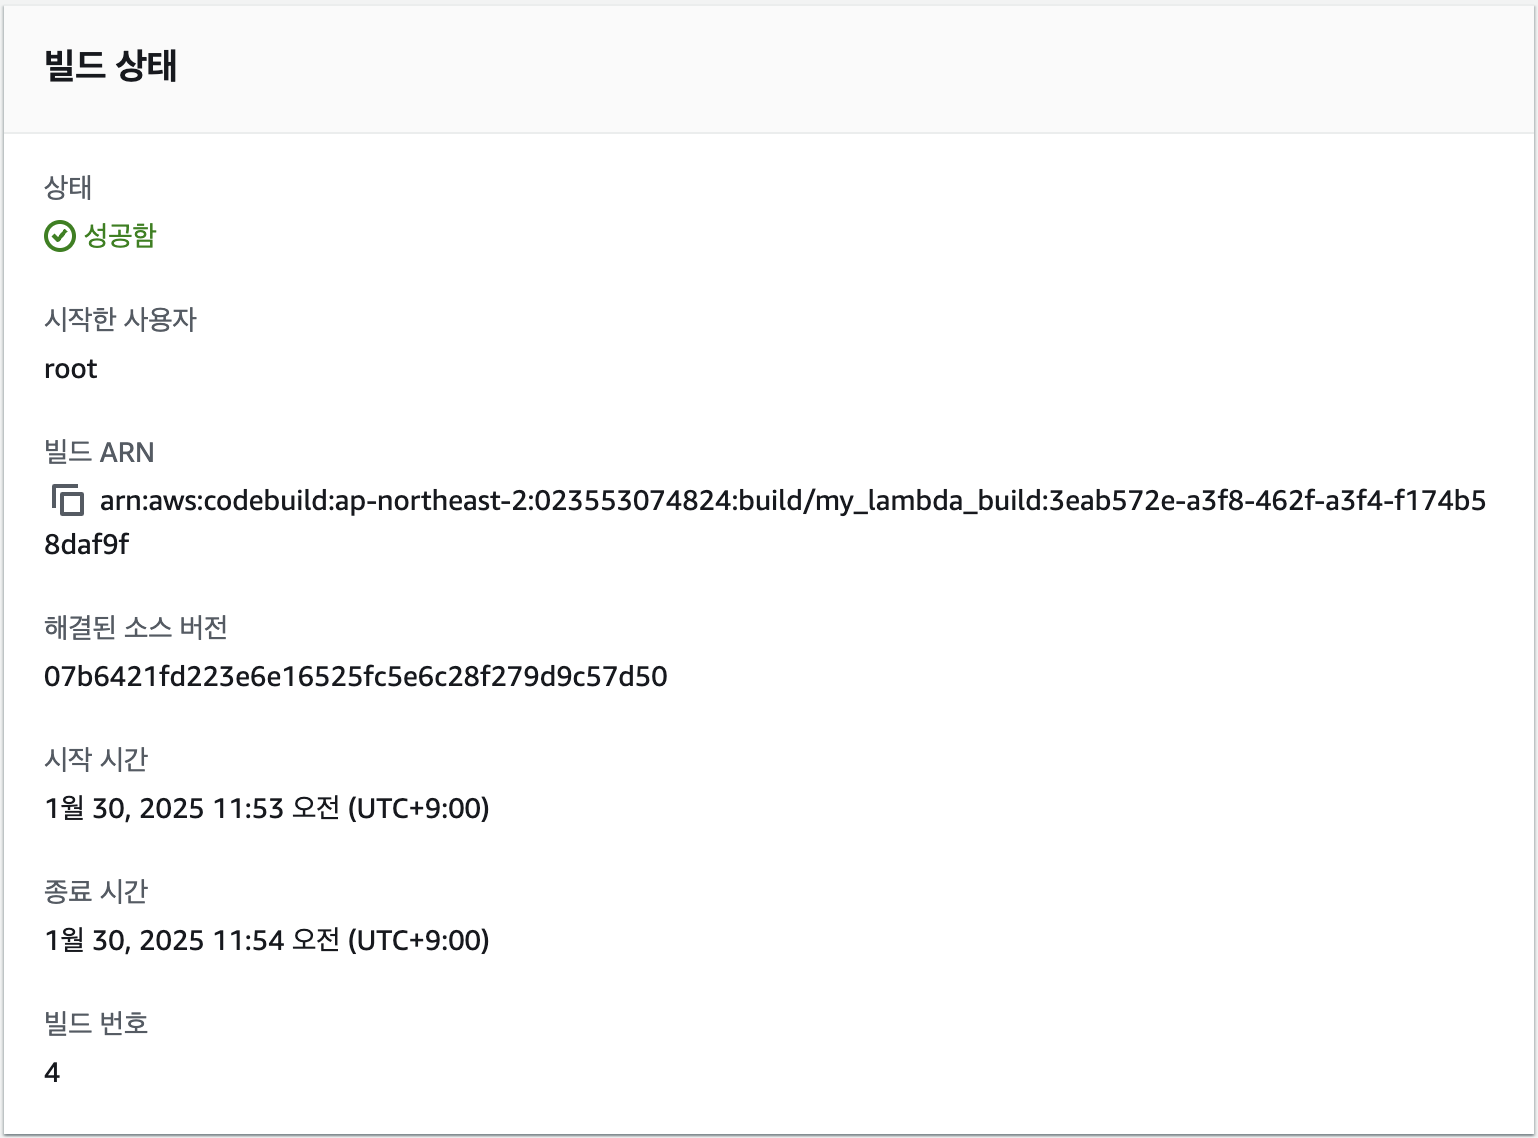Viewport: 1538px width, 1138px height.
Task: Click the start time value 11:53 오전
Action: 267,808
